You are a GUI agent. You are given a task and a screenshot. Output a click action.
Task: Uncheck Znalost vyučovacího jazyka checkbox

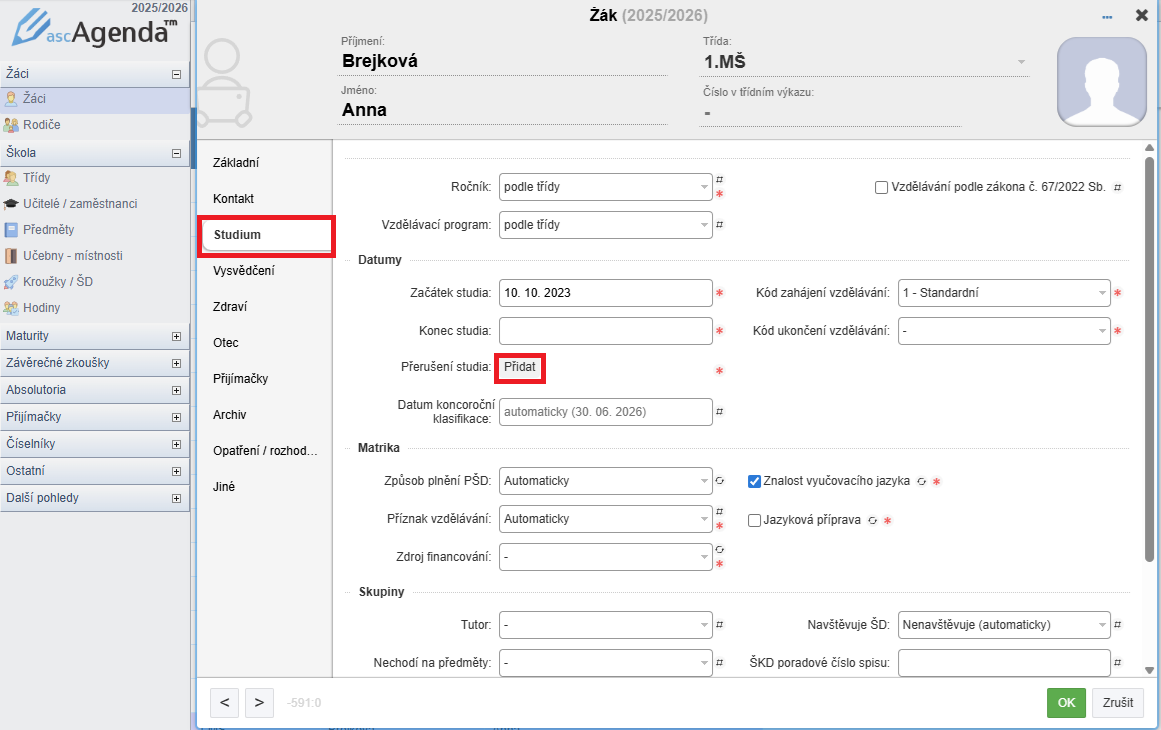[755, 481]
